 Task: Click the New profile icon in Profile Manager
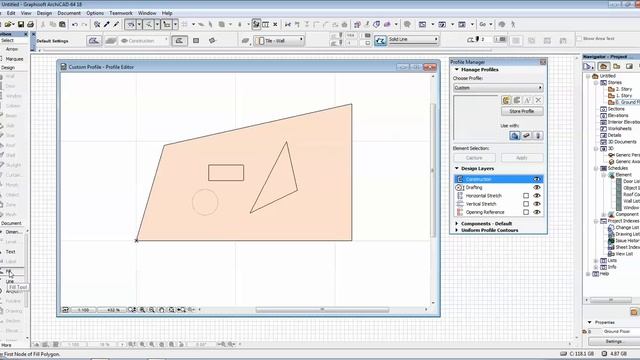(x=506, y=100)
